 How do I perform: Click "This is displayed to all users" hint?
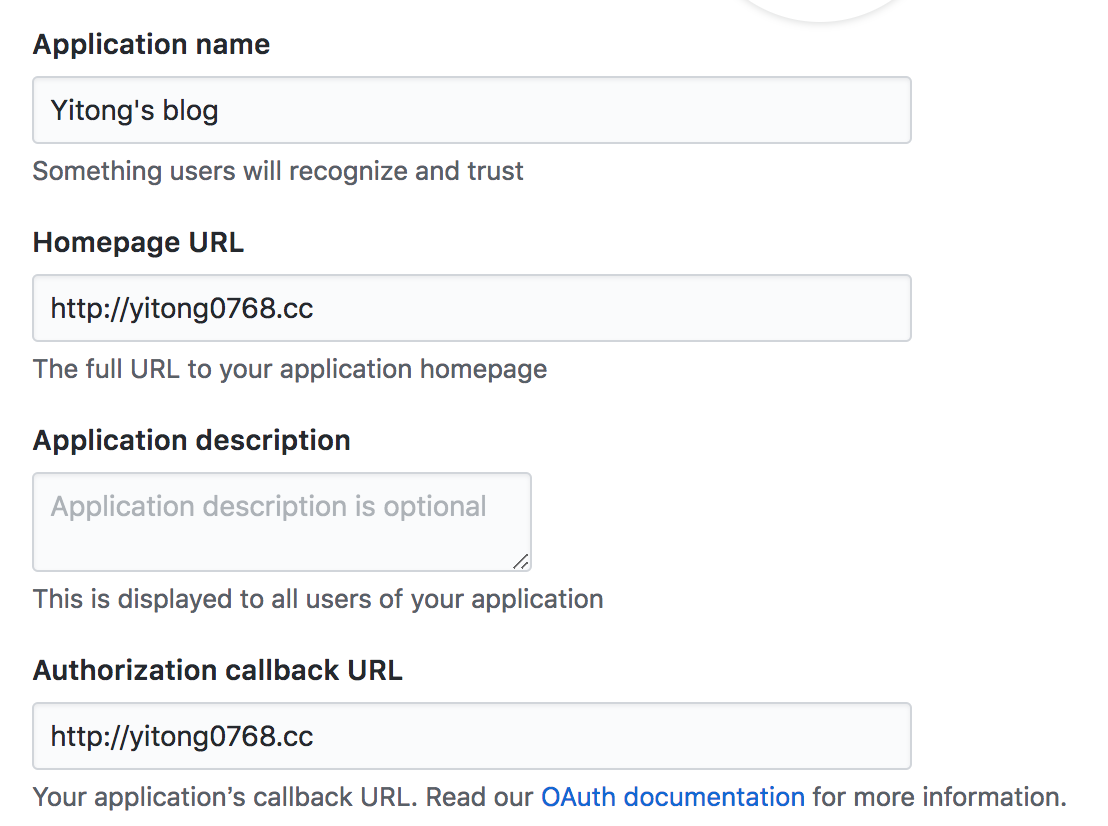[318, 599]
